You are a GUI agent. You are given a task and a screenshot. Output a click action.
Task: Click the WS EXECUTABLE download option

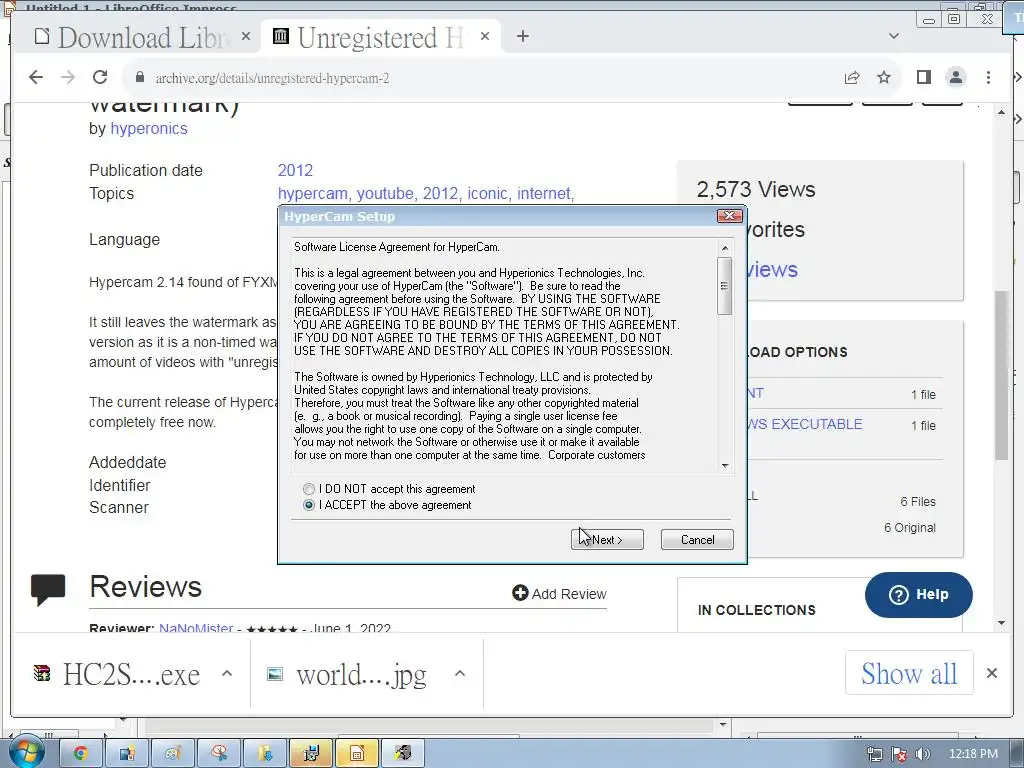[x=805, y=424]
